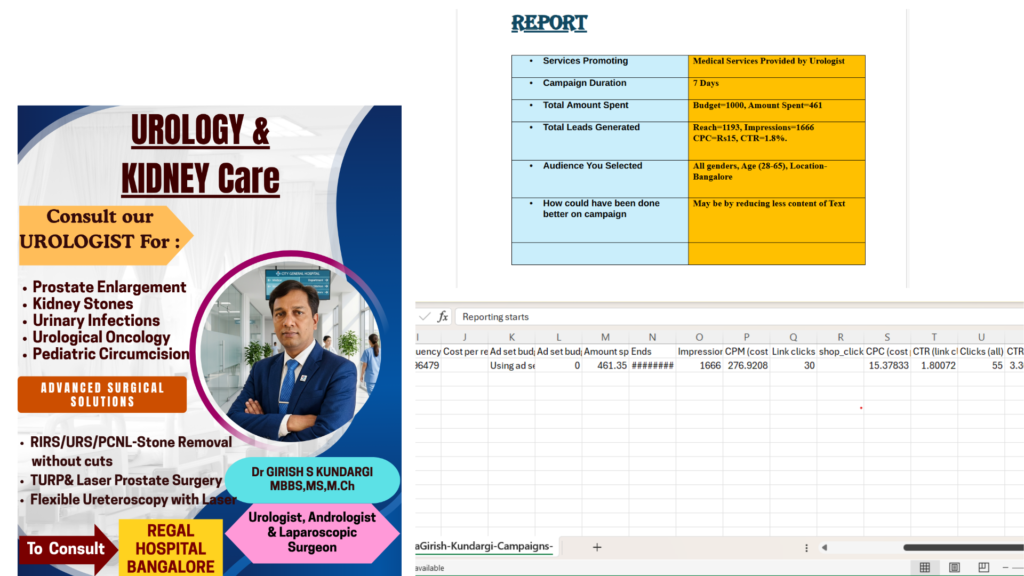Click the shop_click header cell
This screenshot has width=1024, height=576.
(x=840, y=351)
